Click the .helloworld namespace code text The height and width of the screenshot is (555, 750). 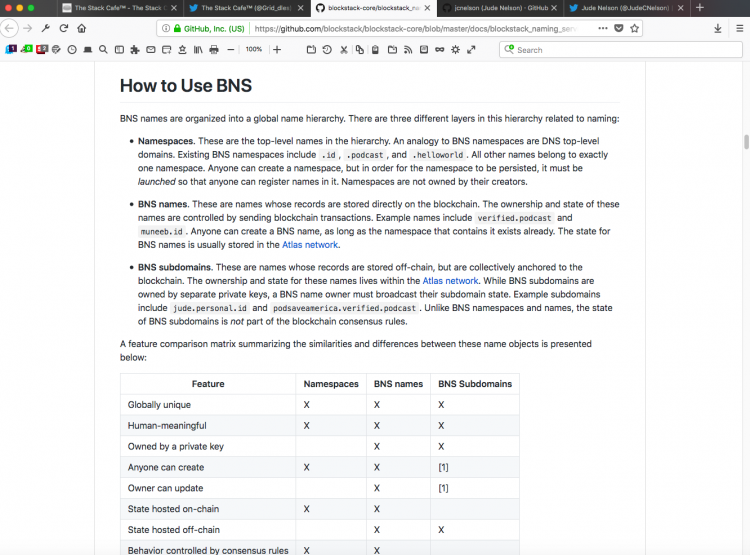point(438,155)
